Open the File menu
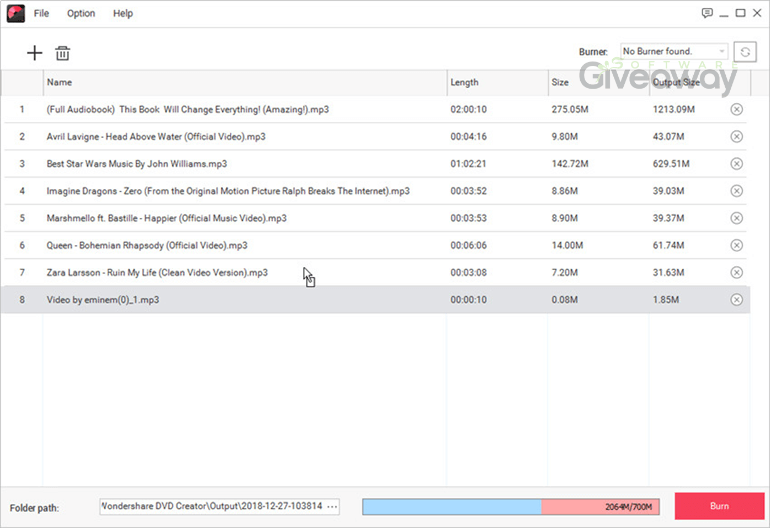The height and width of the screenshot is (528, 770). [x=41, y=14]
